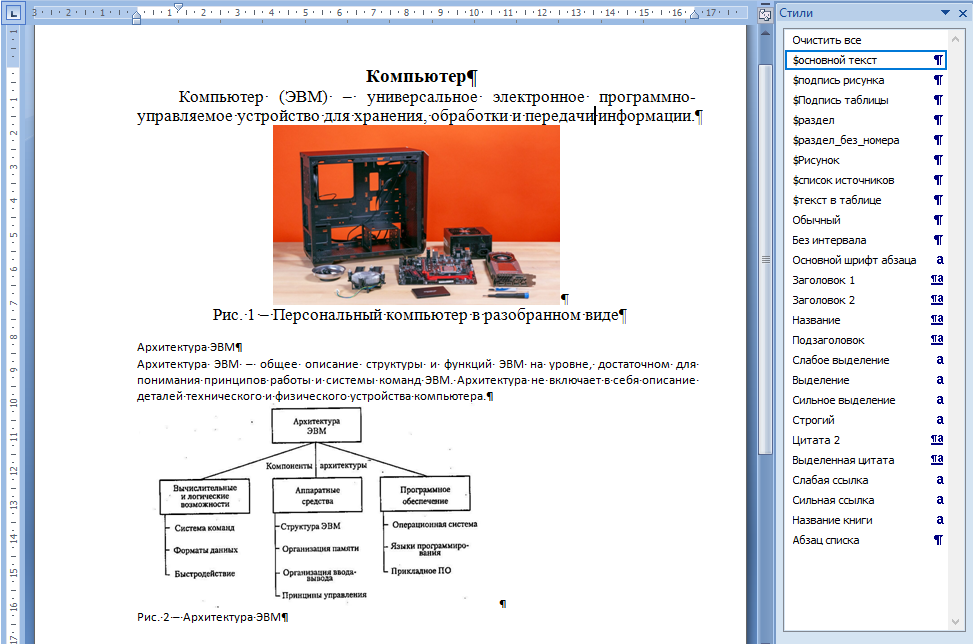Close the Стили pane
The height and width of the screenshot is (644, 973).
(x=962, y=13)
